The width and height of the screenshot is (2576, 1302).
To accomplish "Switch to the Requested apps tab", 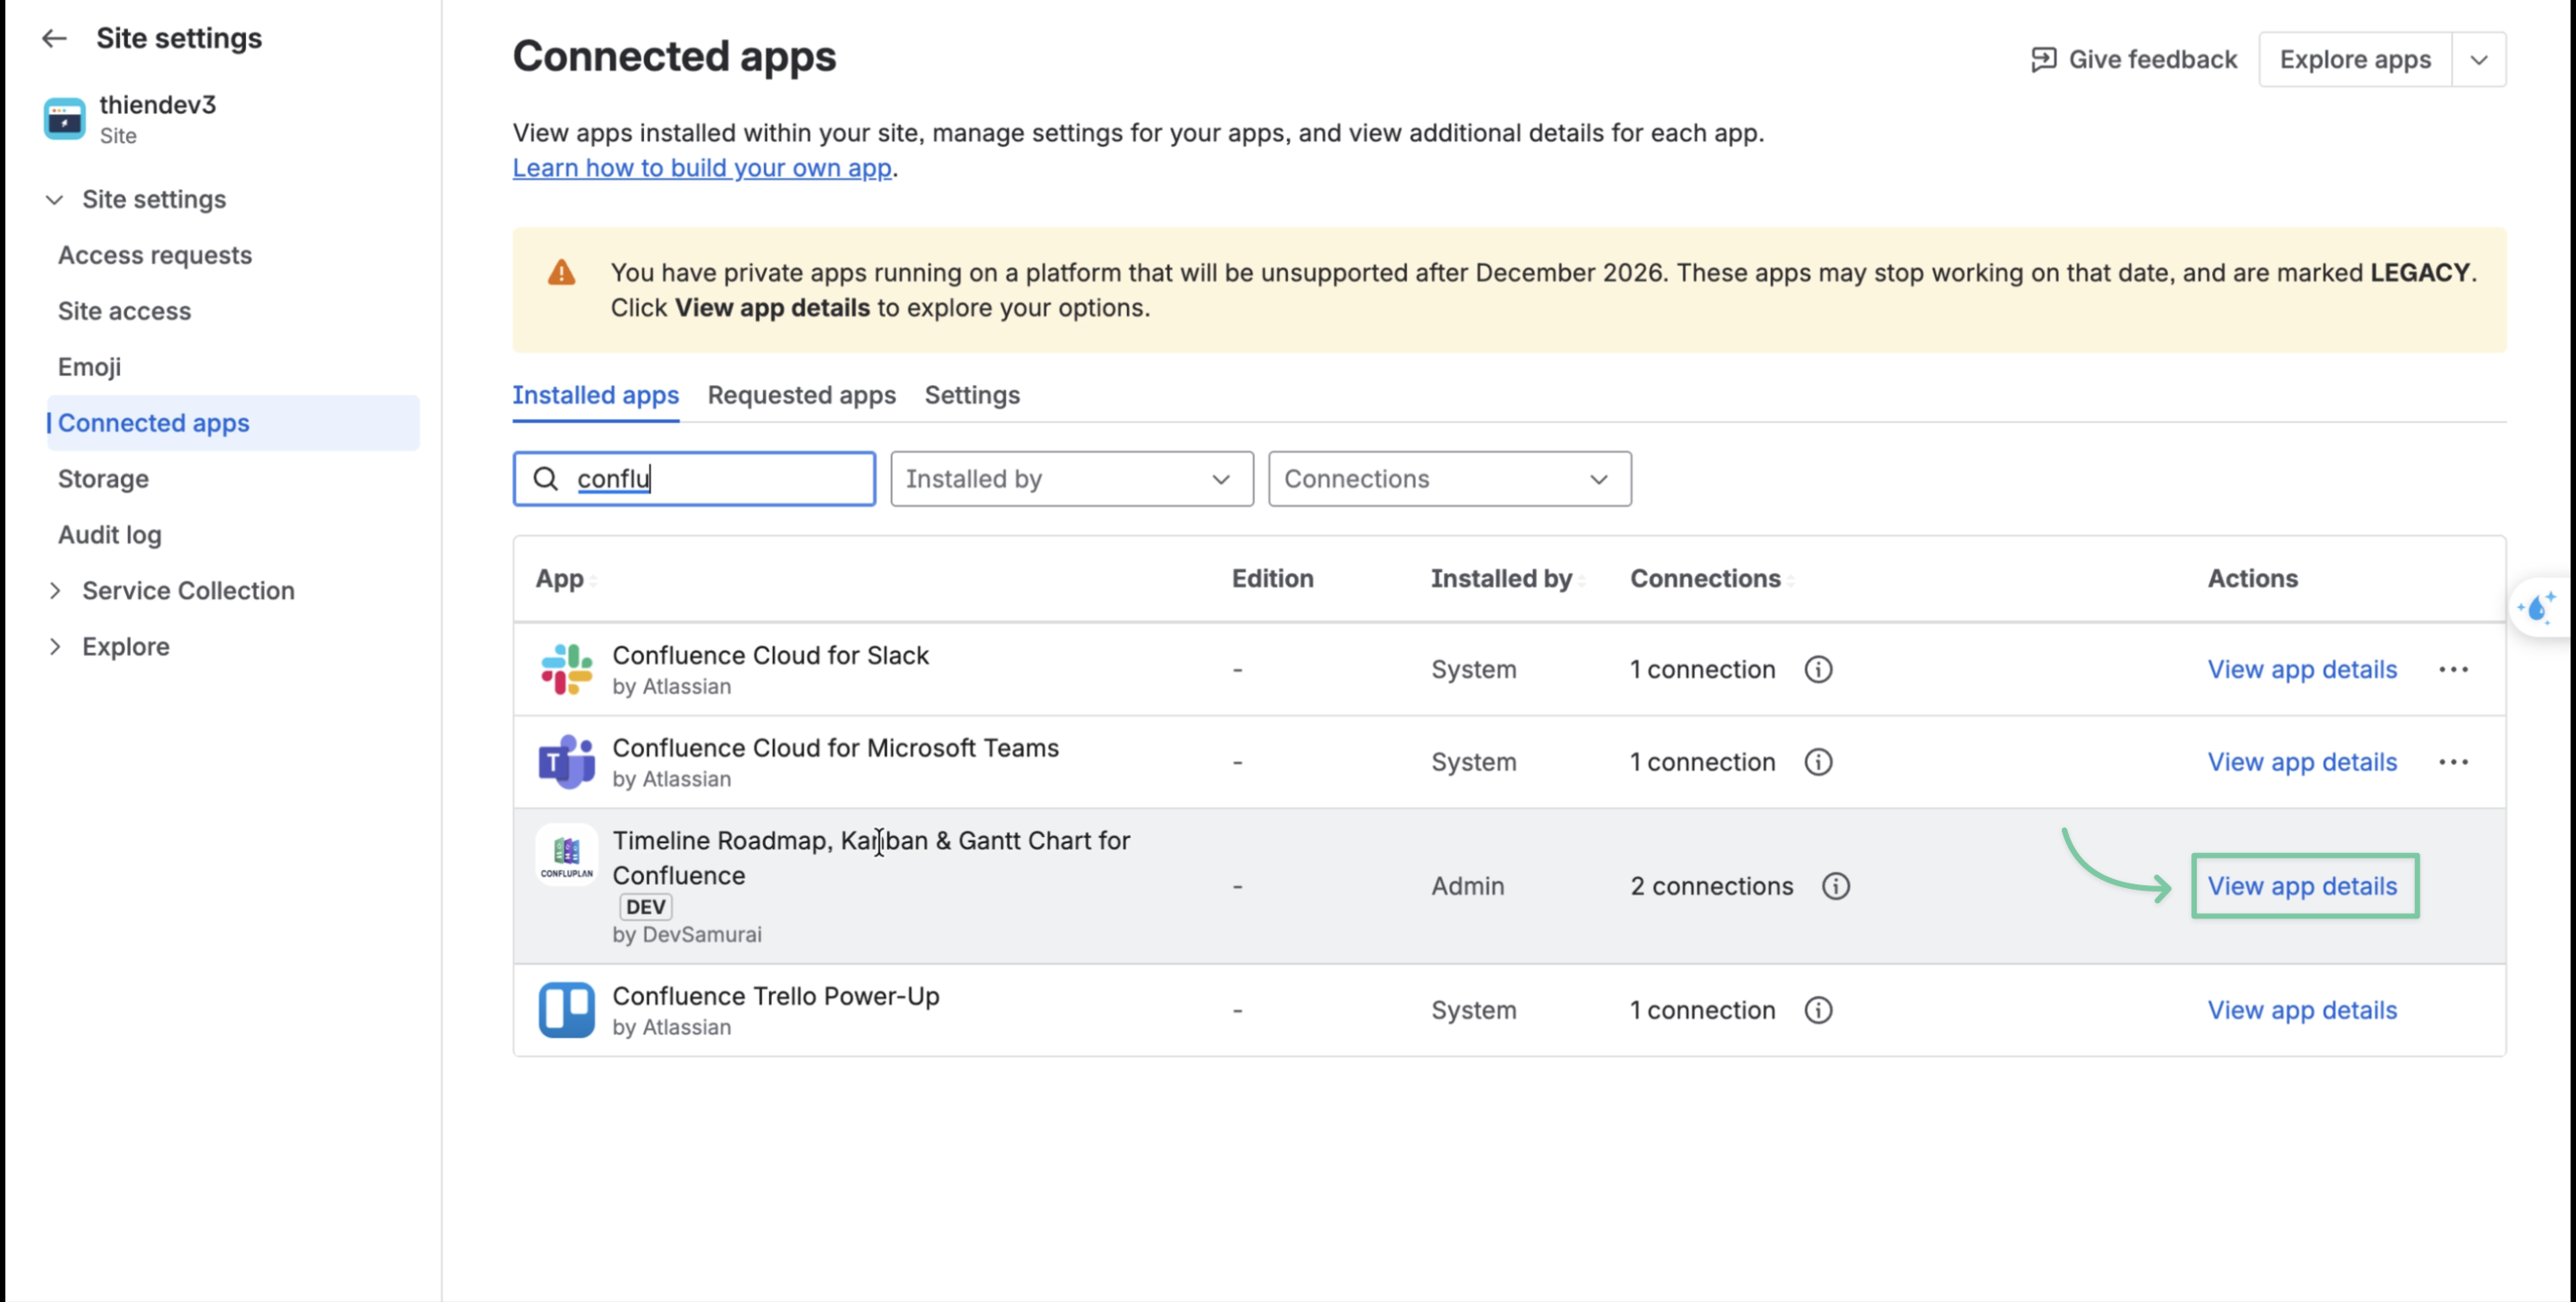I will [801, 395].
